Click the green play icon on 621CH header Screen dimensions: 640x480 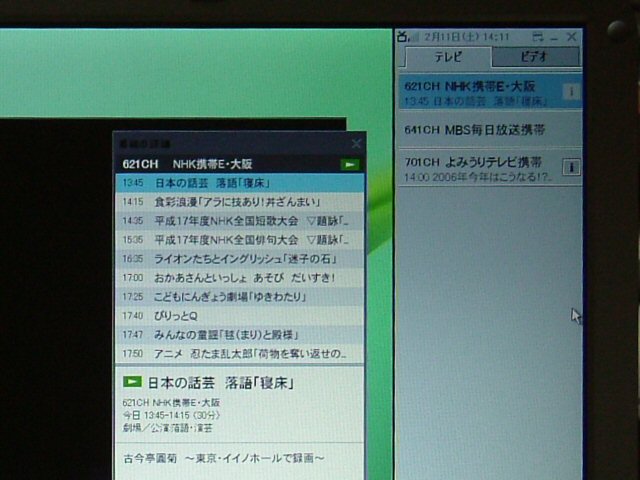click(x=349, y=164)
